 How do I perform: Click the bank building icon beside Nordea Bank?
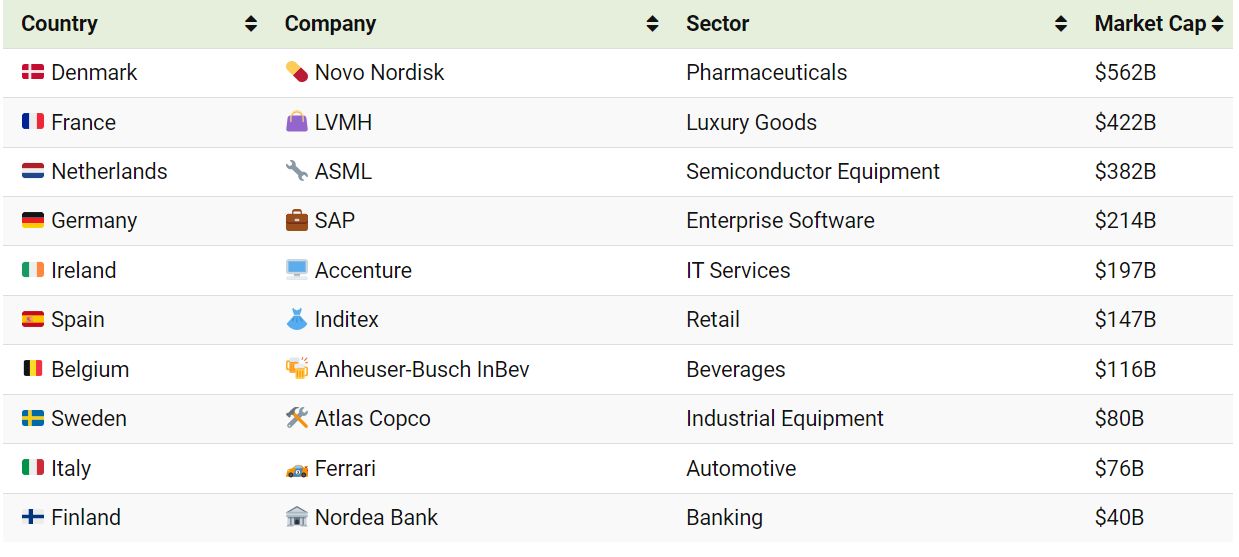[296, 517]
